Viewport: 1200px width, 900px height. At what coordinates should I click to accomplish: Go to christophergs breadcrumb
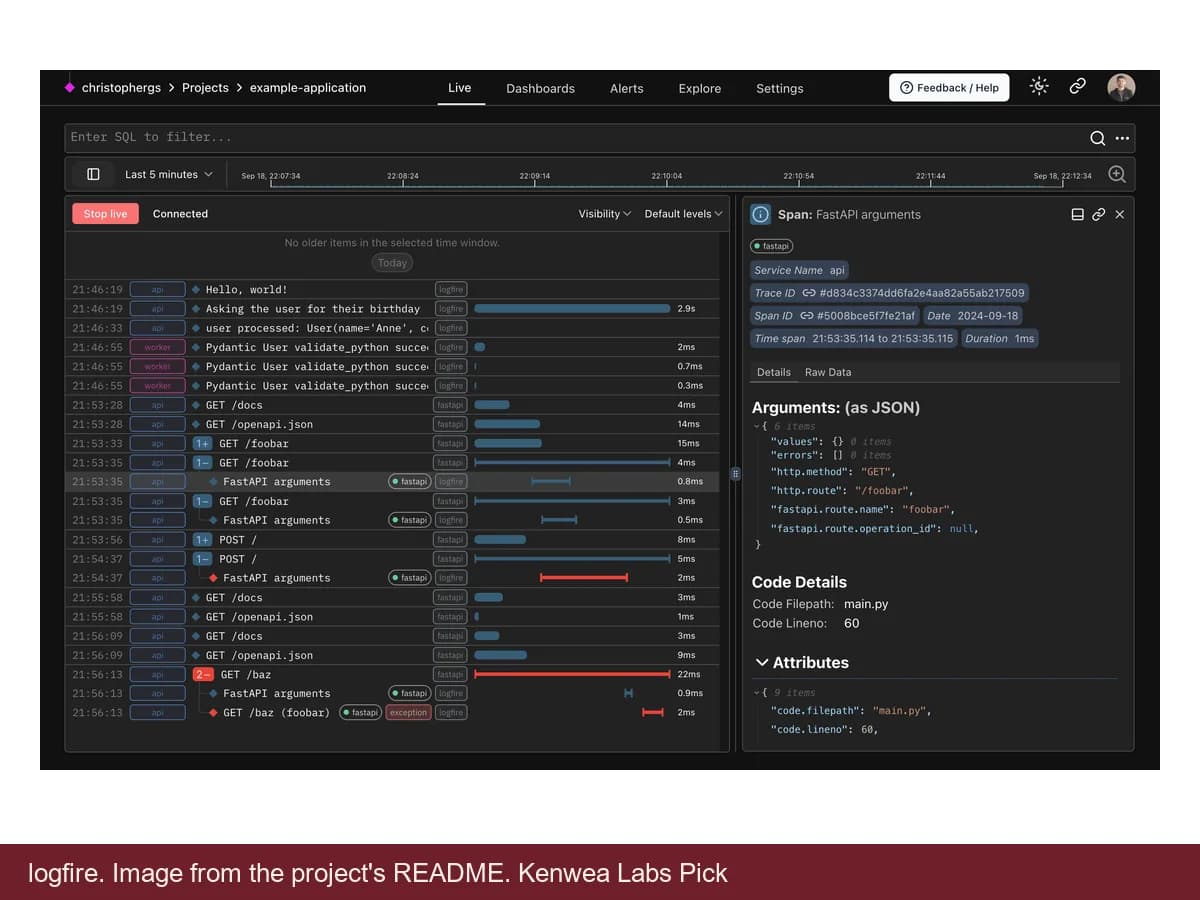(121, 88)
